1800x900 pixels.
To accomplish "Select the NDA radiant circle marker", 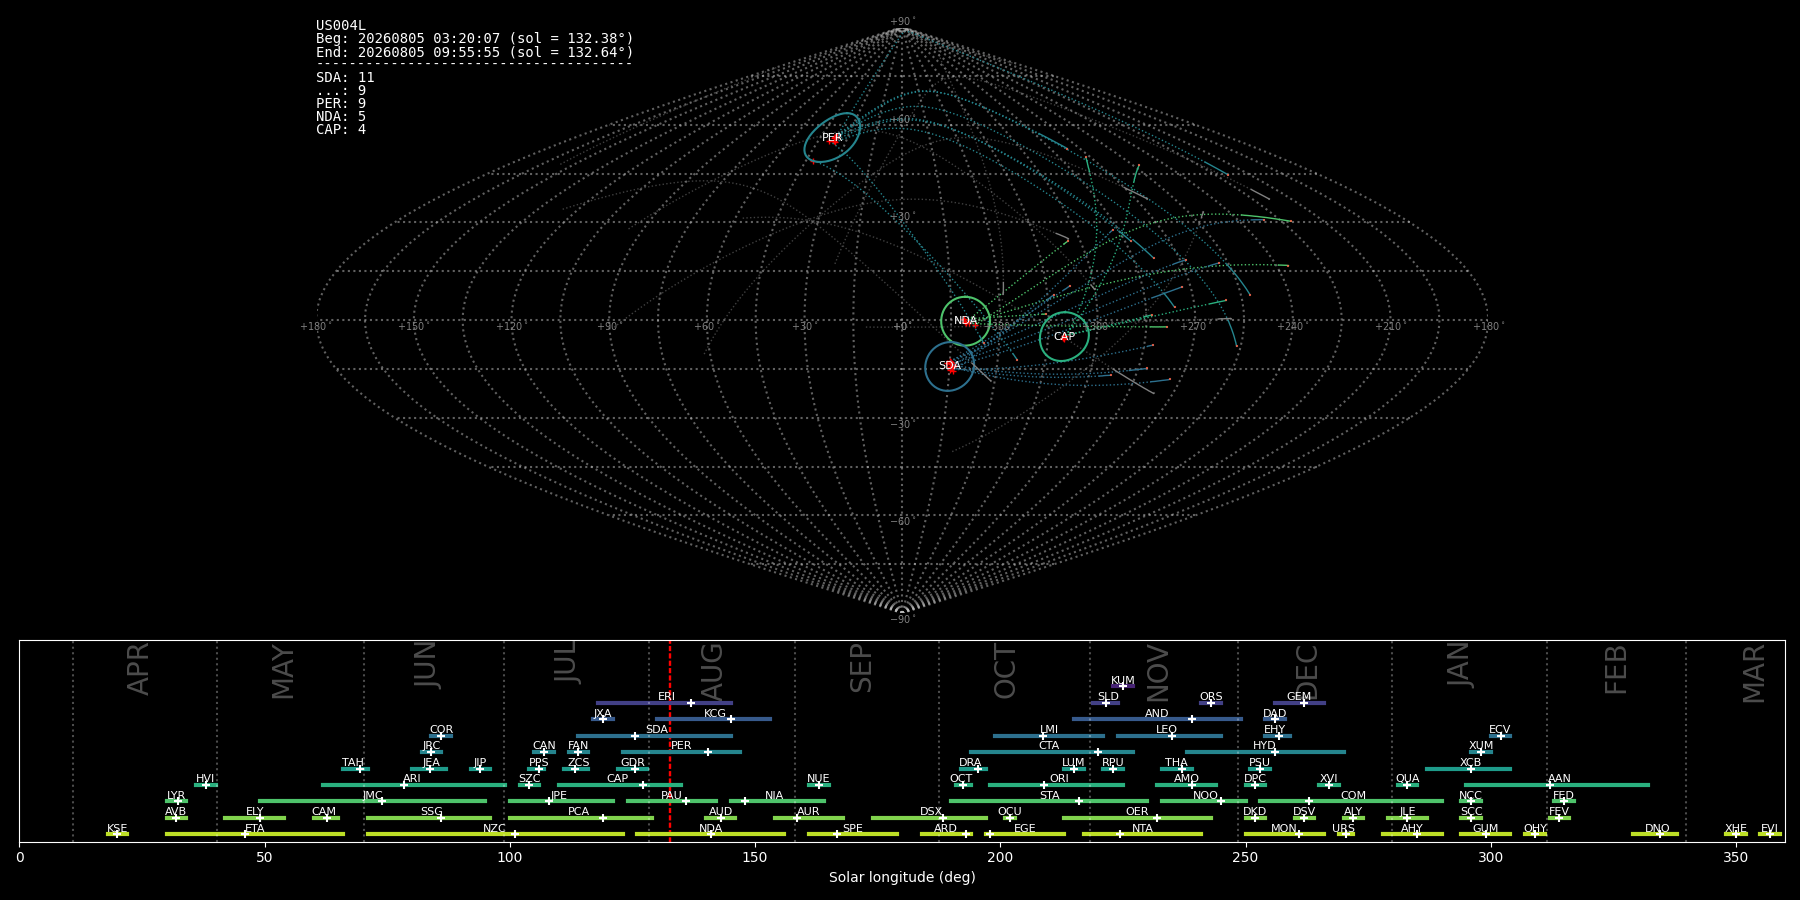I will [965, 321].
